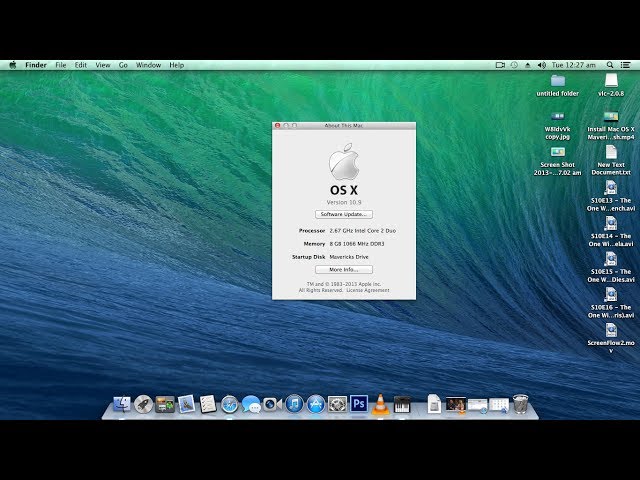Open the License Agreement link
The height and width of the screenshot is (480, 640).
(x=368, y=290)
